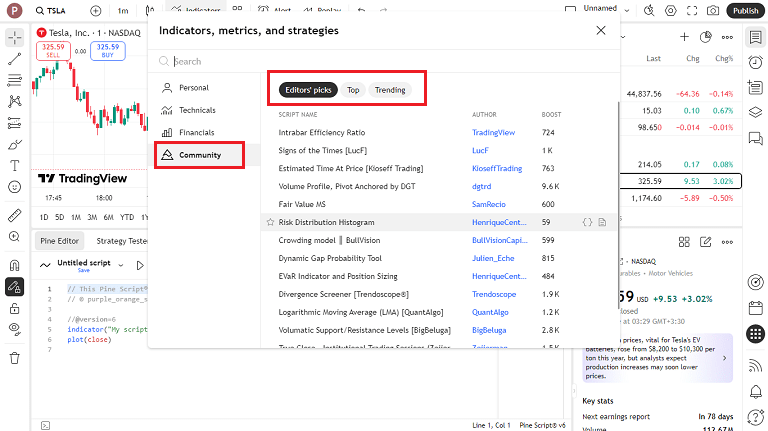768x431 pixels.
Task: Open the Measure ruler tool
Action: point(14,215)
